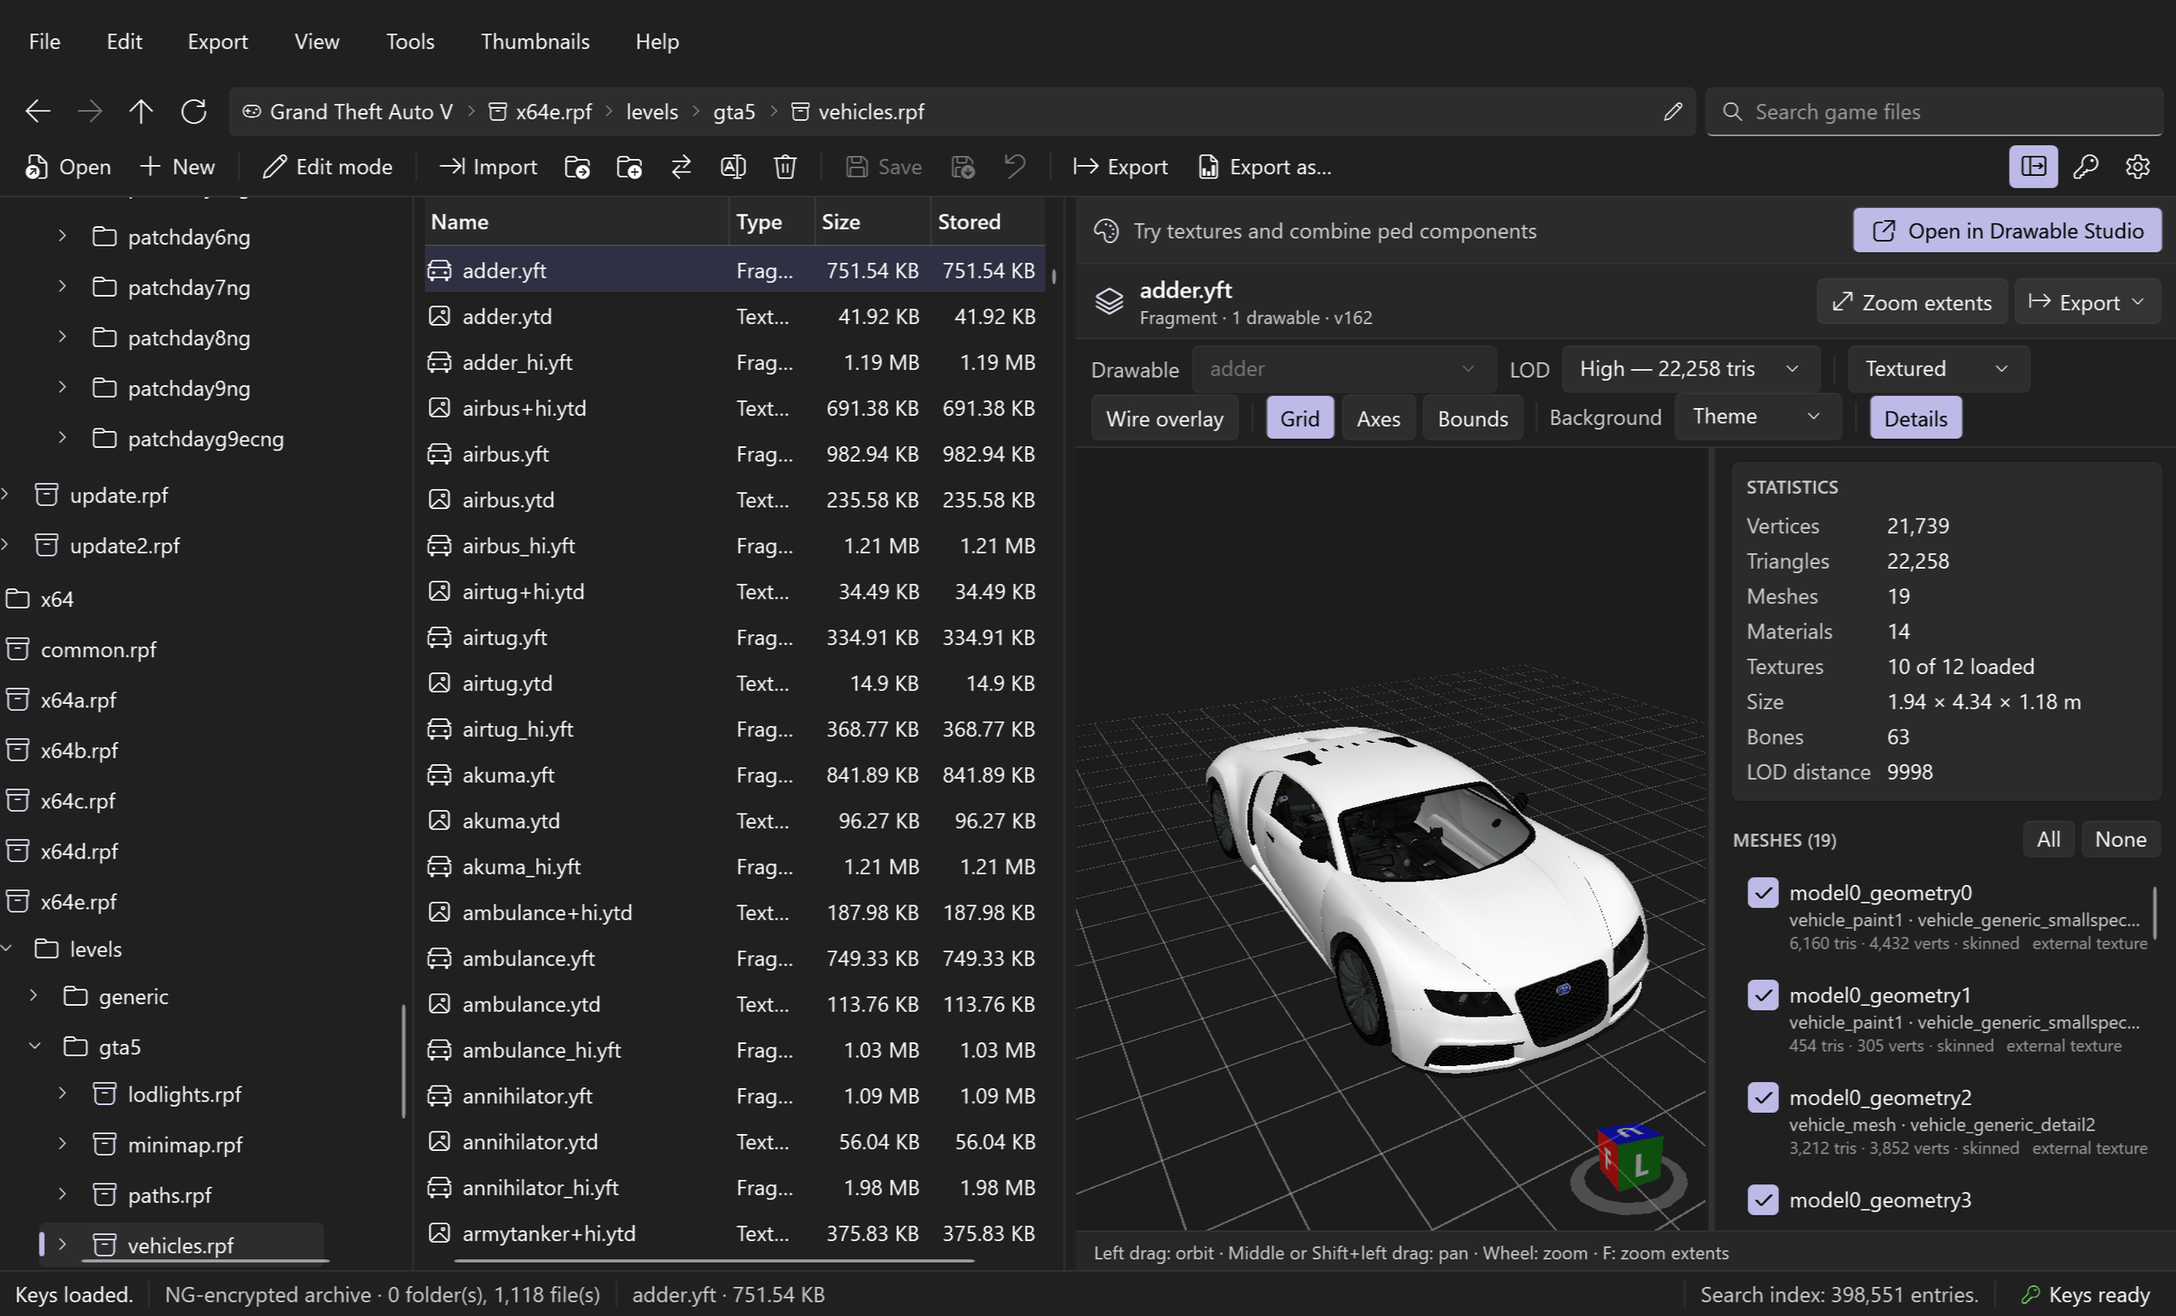Uncheck the model0_geometry0 mesh checkbox
This screenshot has height=1316, width=2176.
tap(1762, 892)
